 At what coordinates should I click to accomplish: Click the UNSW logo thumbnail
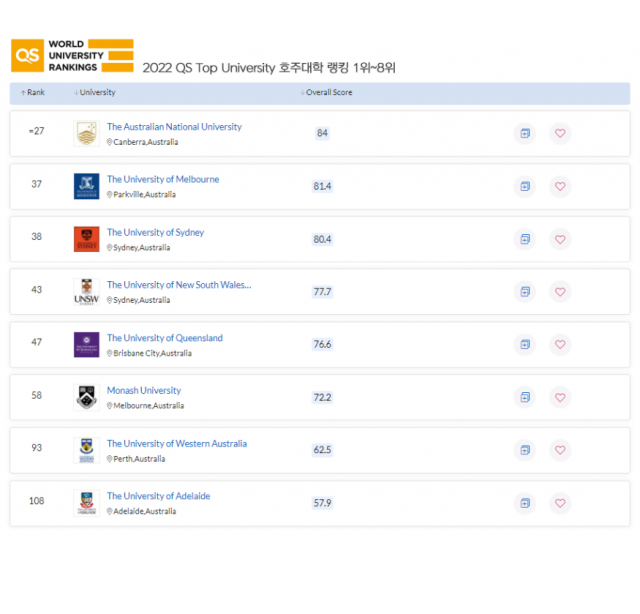coord(86,292)
